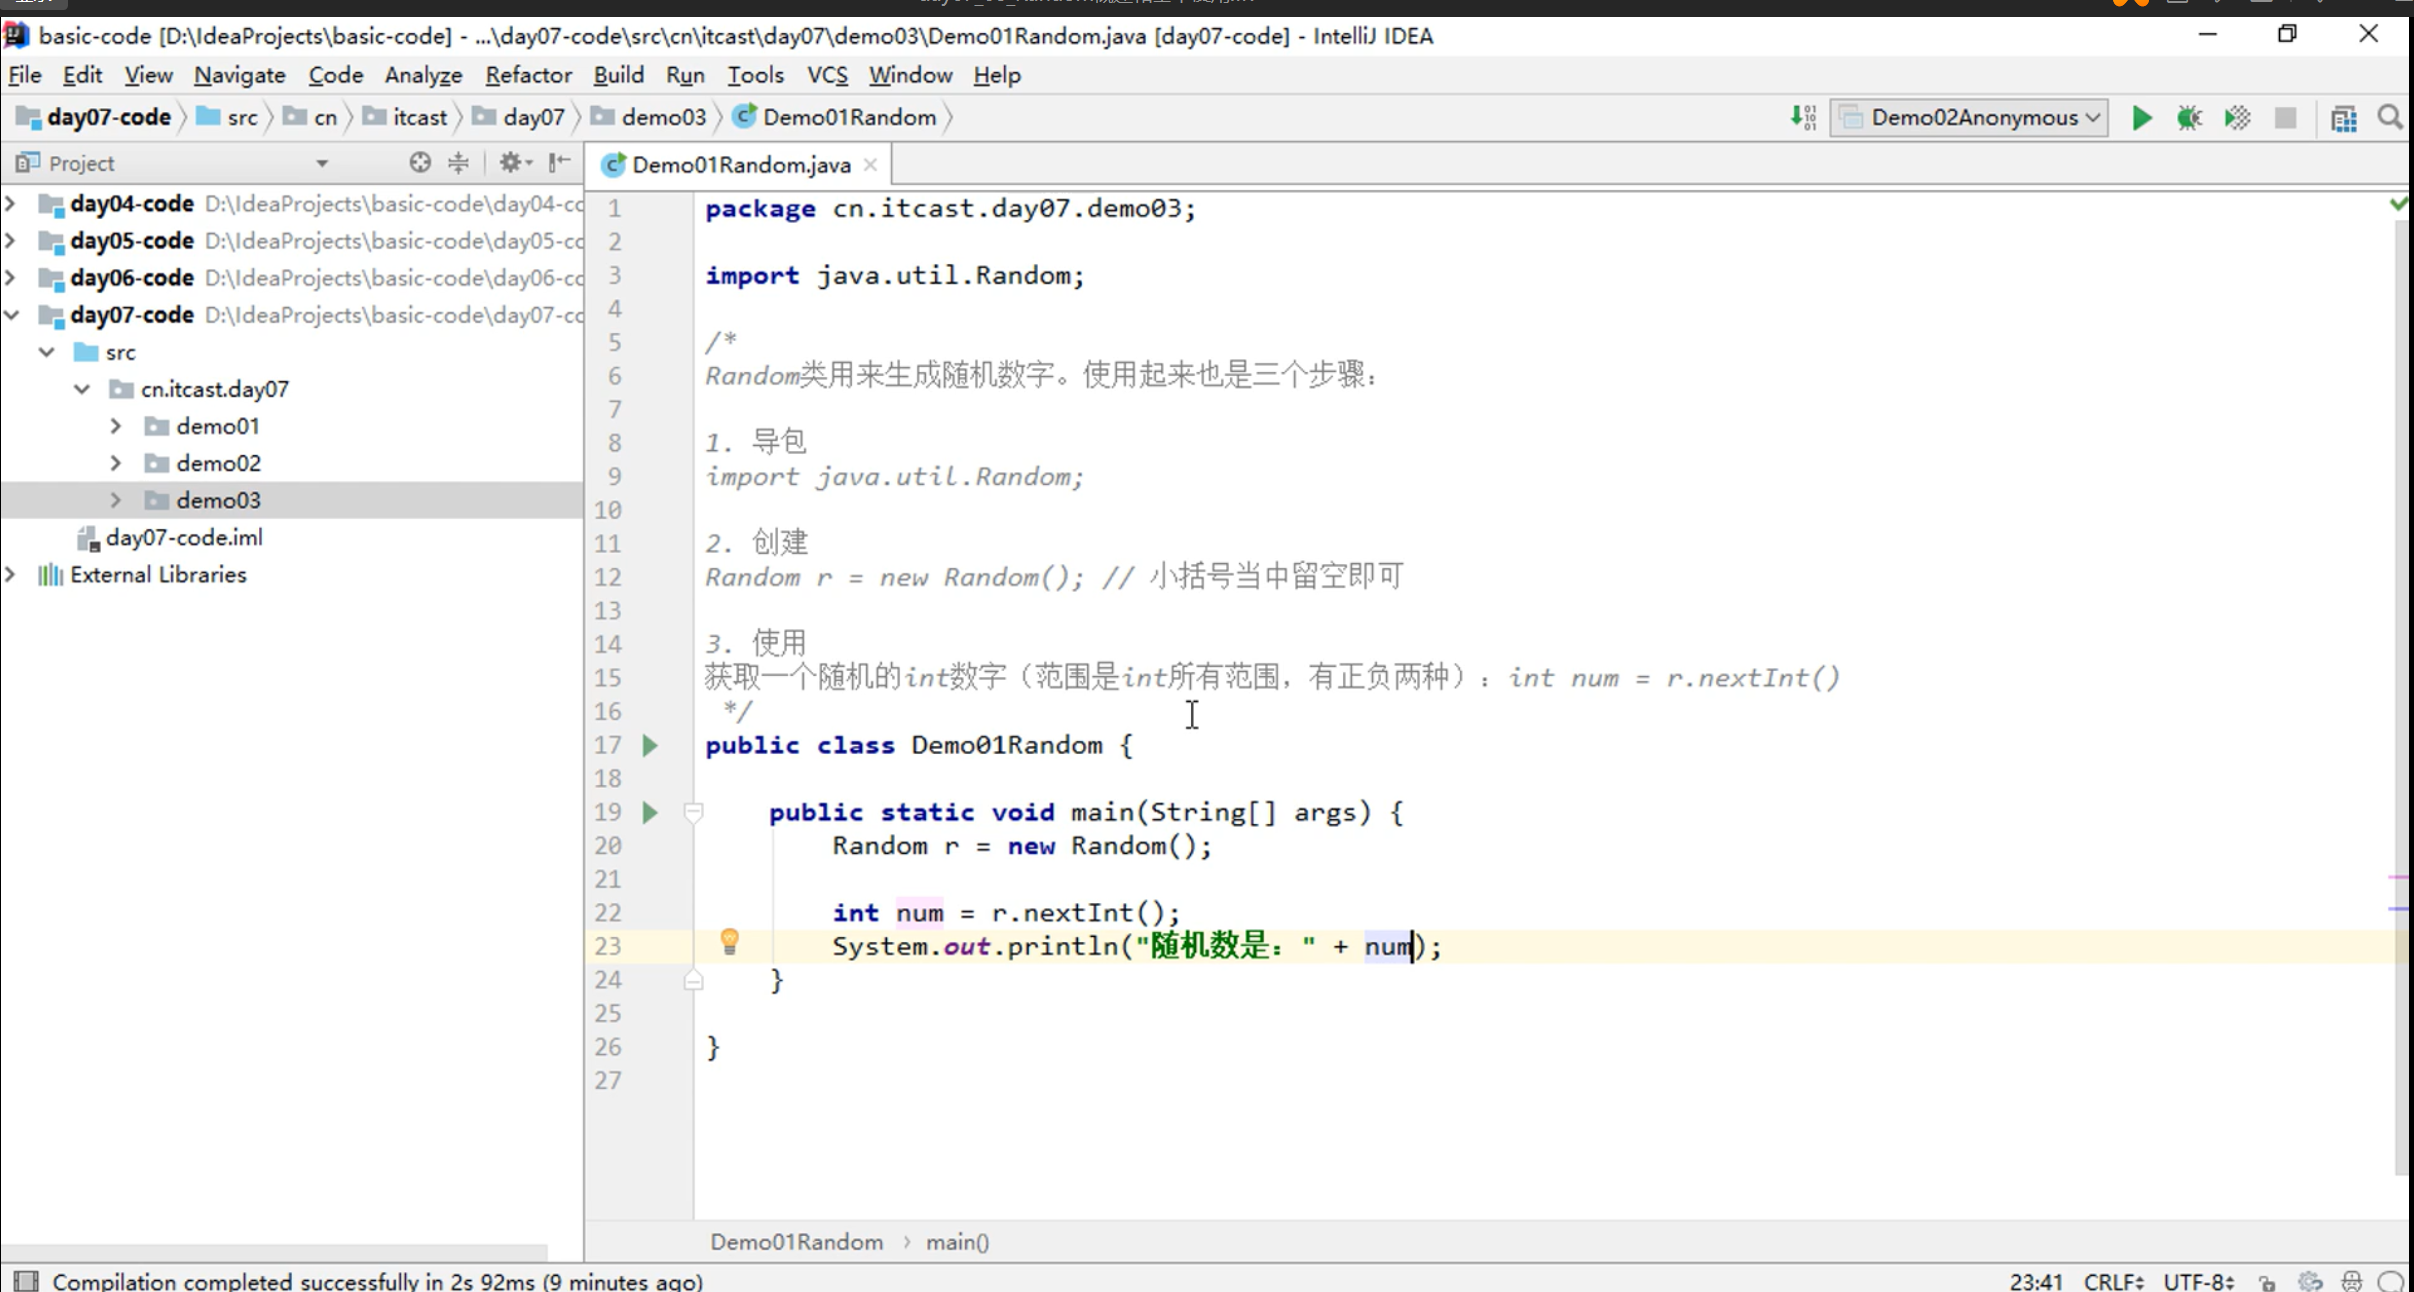Collapse the day07-code module node
This screenshot has width=2414, height=1292.
click(12, 315)
